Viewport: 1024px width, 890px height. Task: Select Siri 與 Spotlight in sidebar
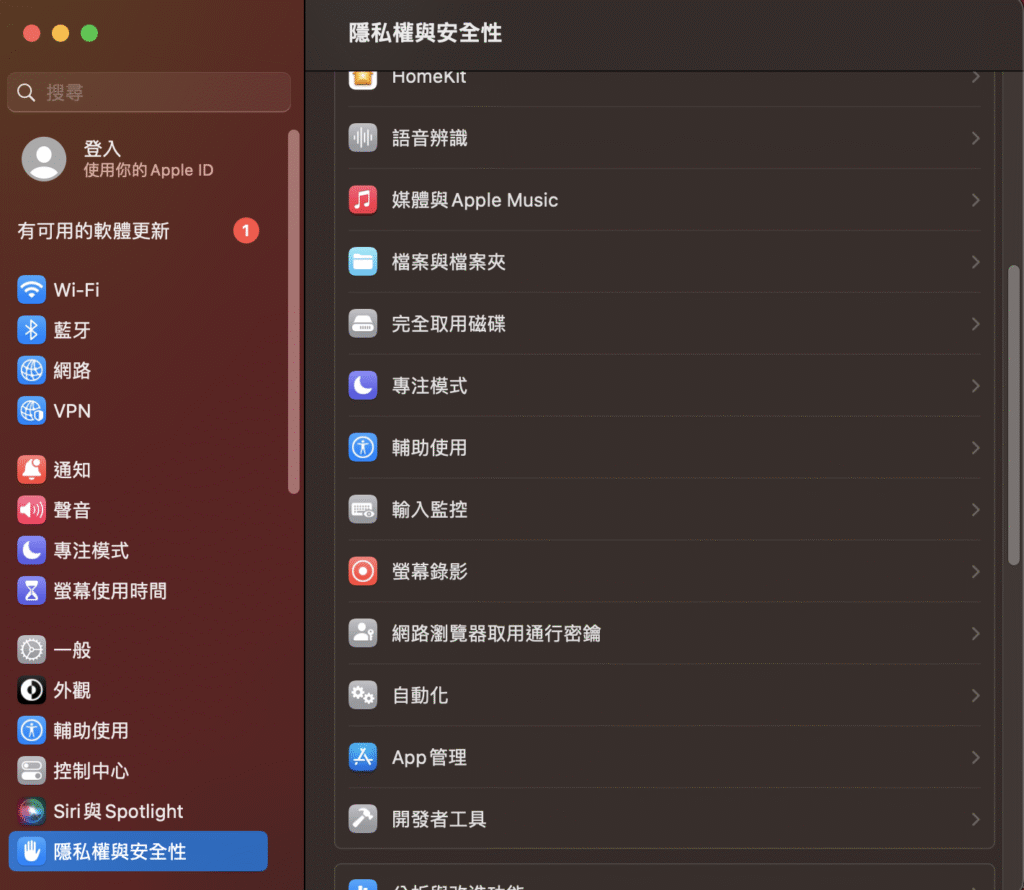click(x=118, y=811)
